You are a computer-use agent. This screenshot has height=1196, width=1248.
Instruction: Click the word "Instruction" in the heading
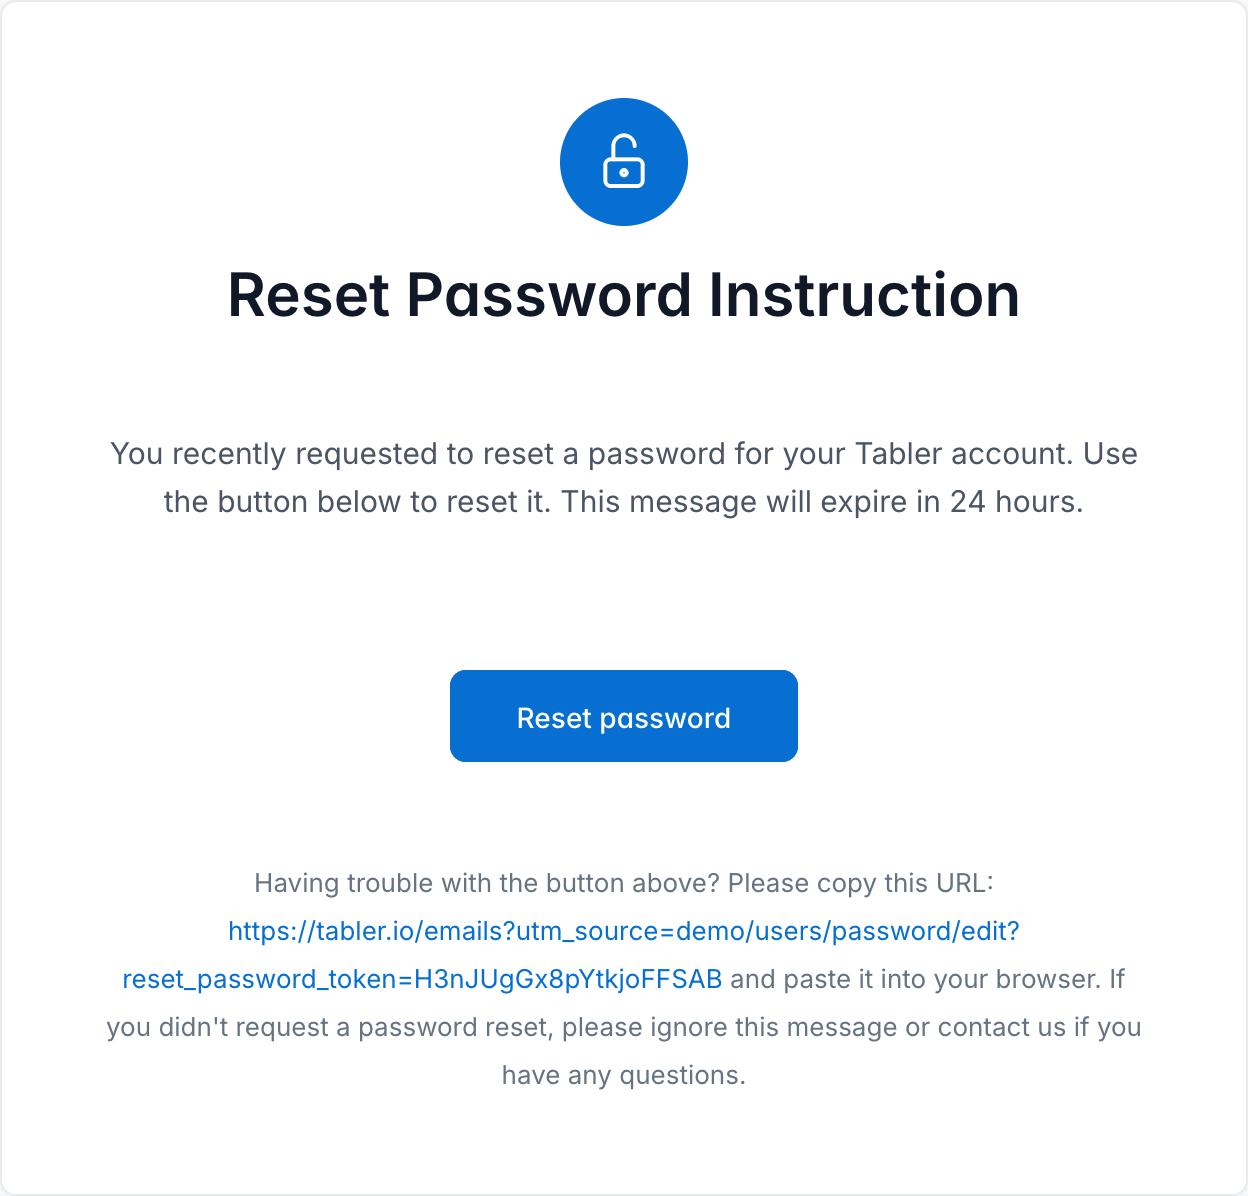pyautogui.click(x=864, y=295)
